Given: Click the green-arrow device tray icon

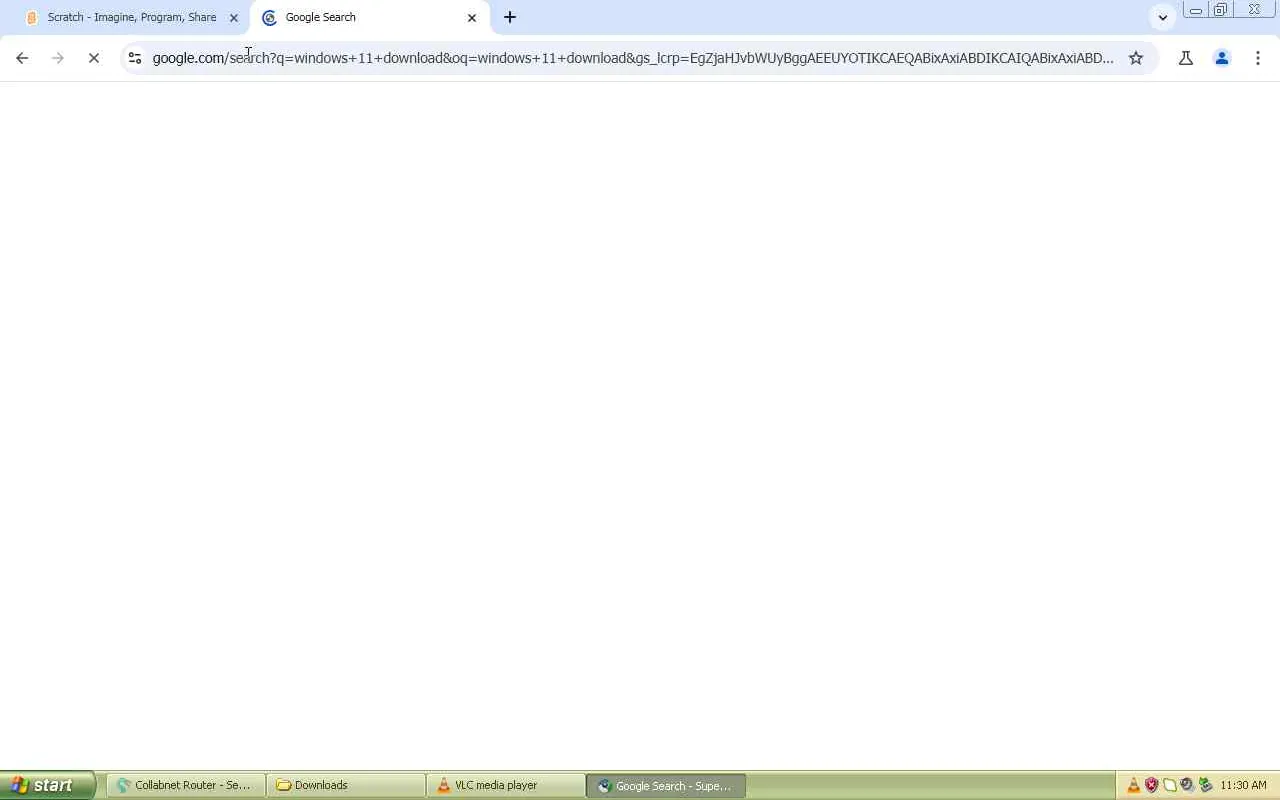Looking at the screenshot, I should tap(1205, 785).
